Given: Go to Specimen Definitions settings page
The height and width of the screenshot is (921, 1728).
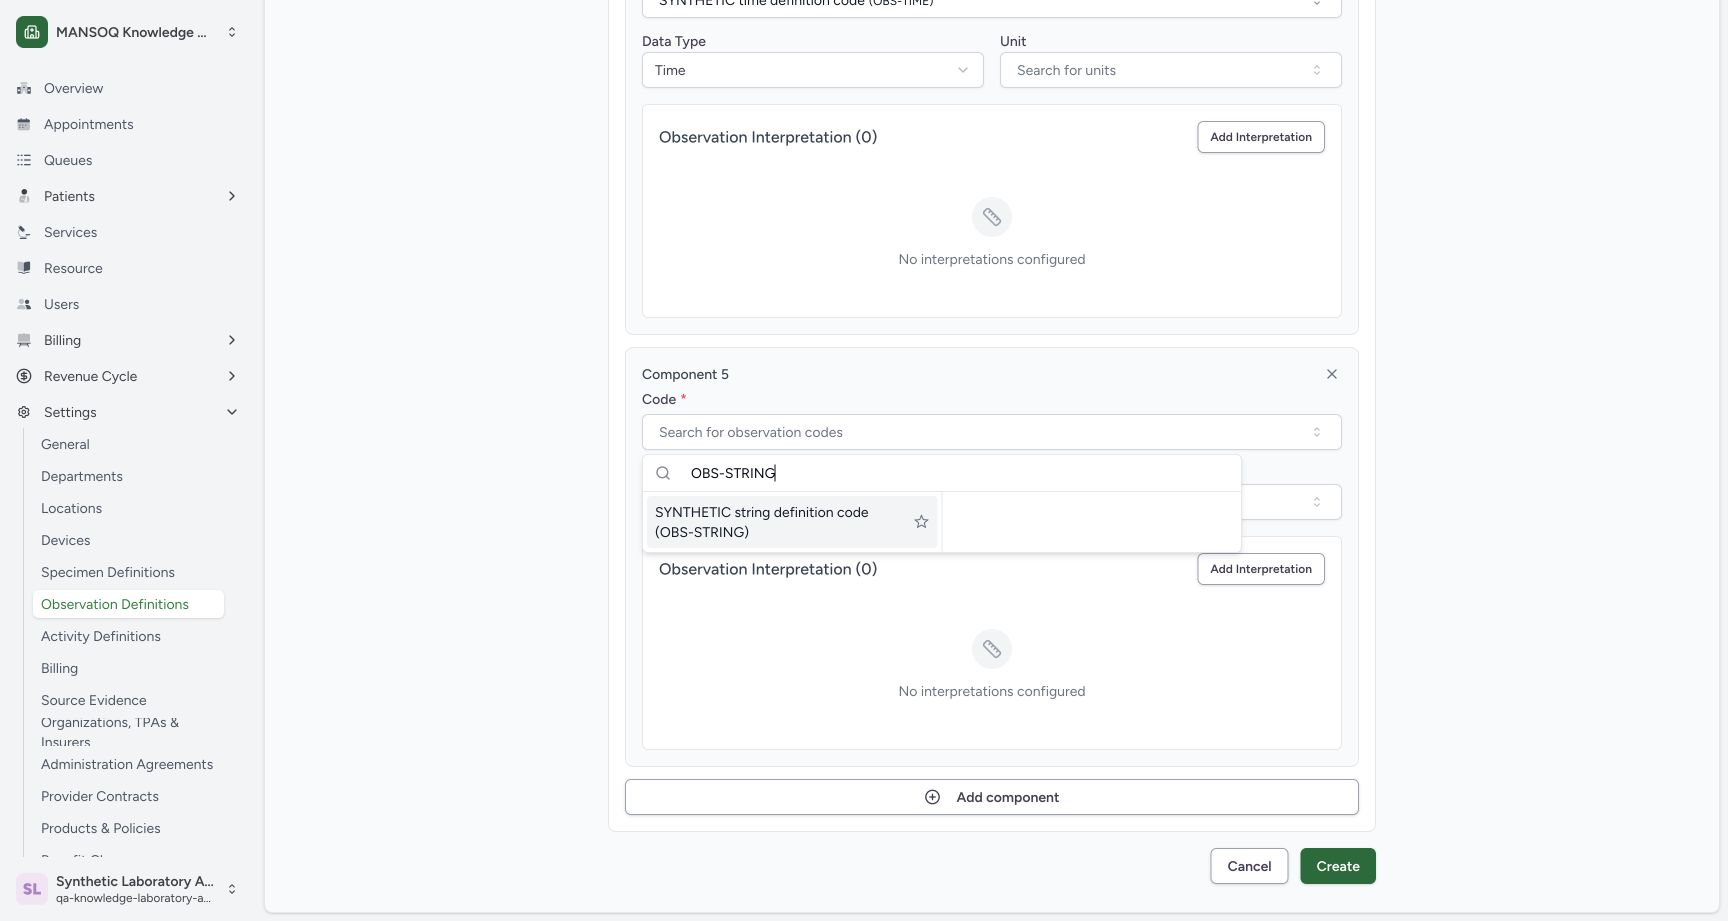Looking at the screenshot, I should pyautogui.click(x=108, y=572).
